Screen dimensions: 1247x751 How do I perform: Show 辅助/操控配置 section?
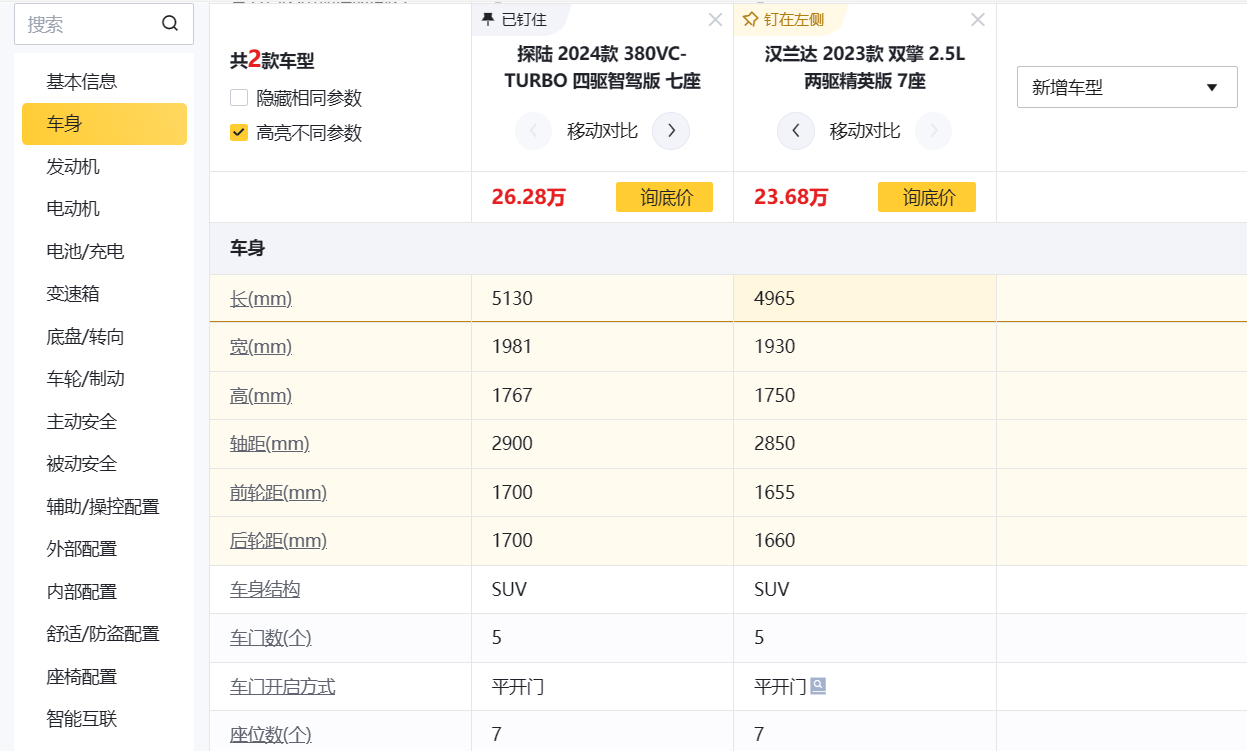tap(104, 507)
